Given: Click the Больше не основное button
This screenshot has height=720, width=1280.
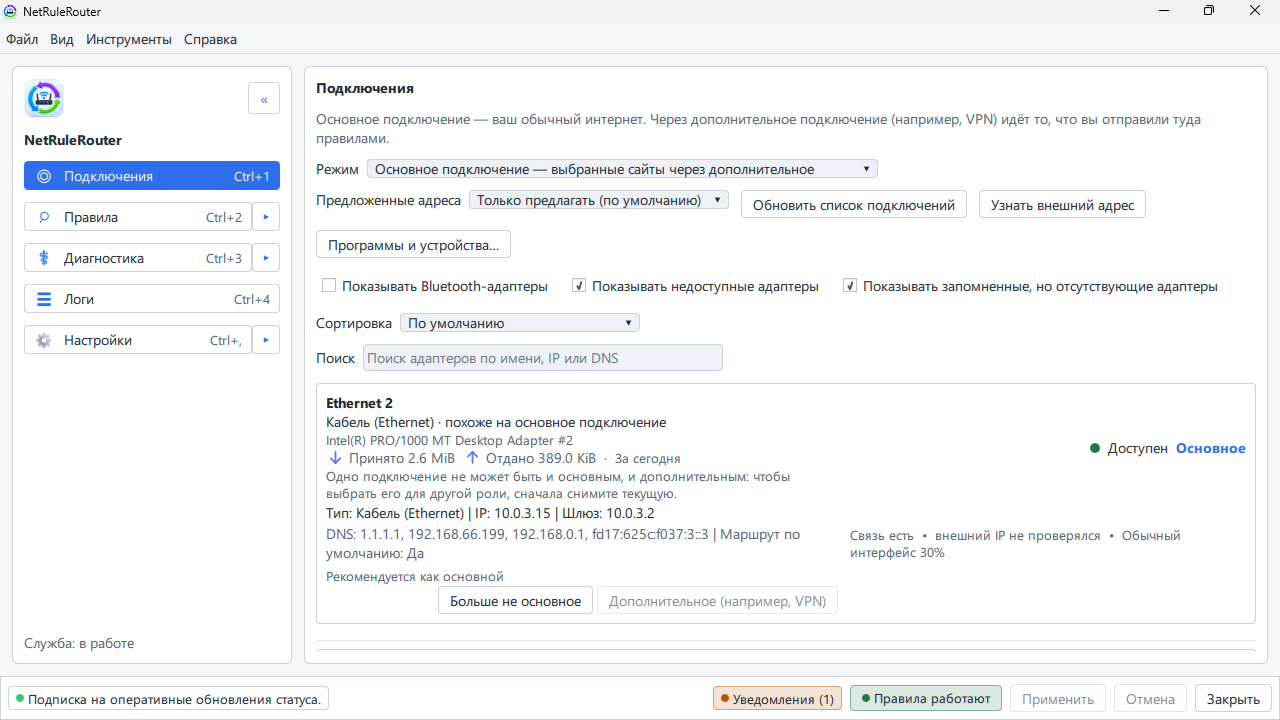Looking at the screenshot, I should coord(515,601).
